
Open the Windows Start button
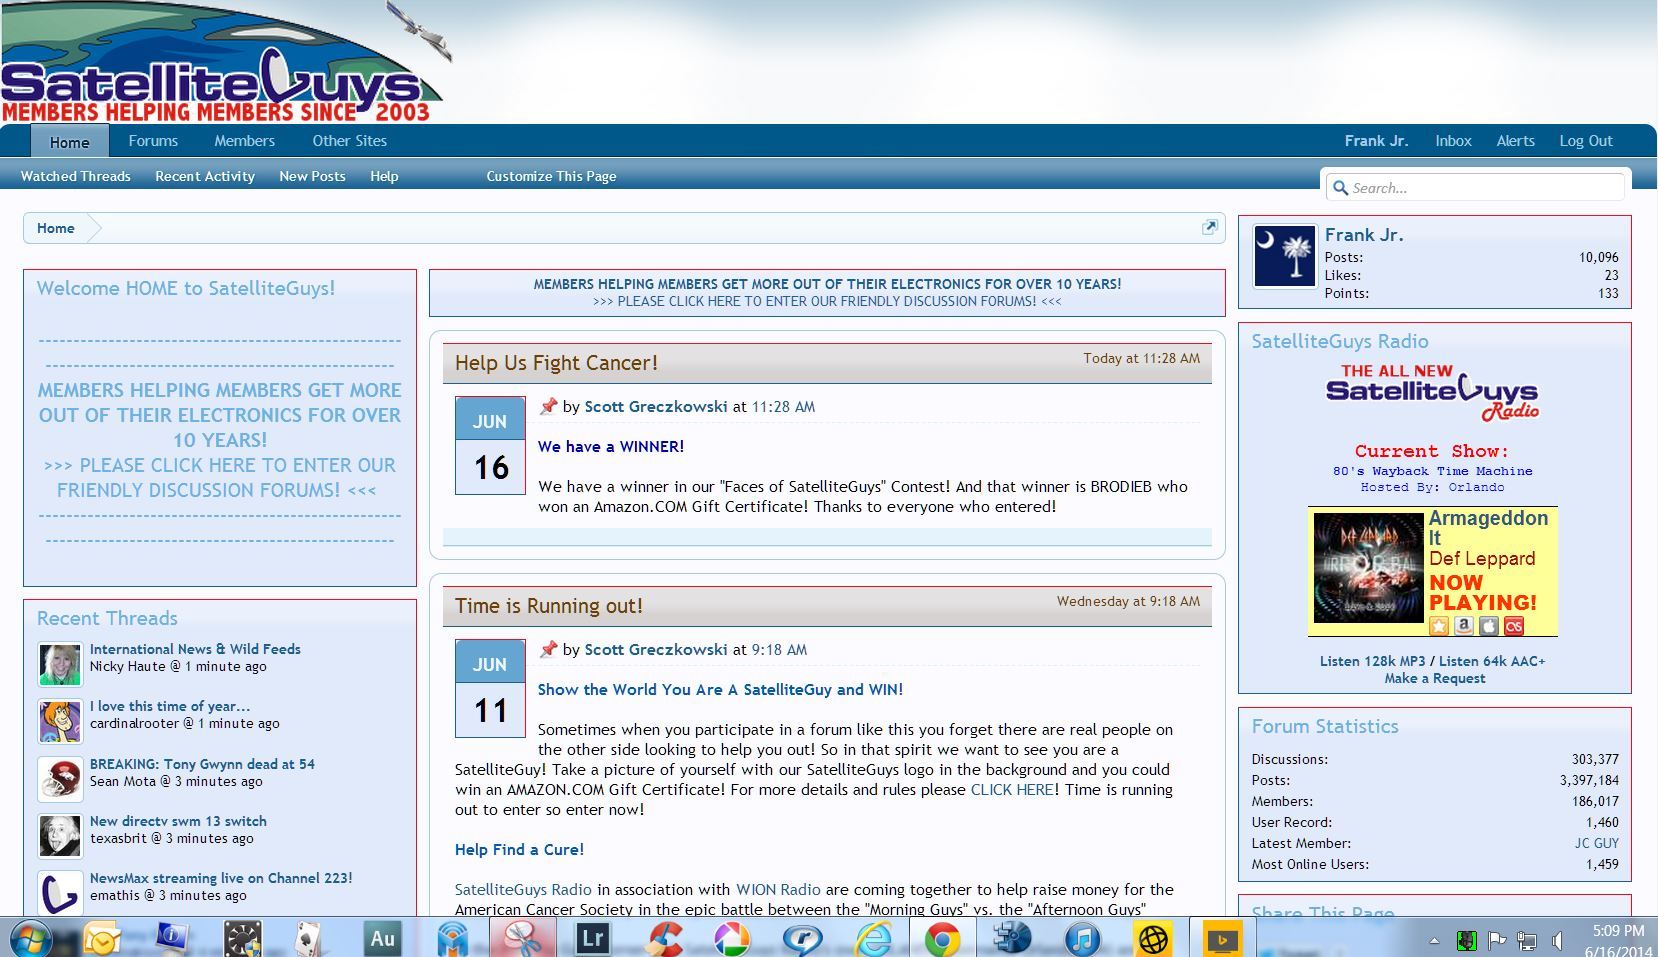pyautogui.click(x=30, y=939)
